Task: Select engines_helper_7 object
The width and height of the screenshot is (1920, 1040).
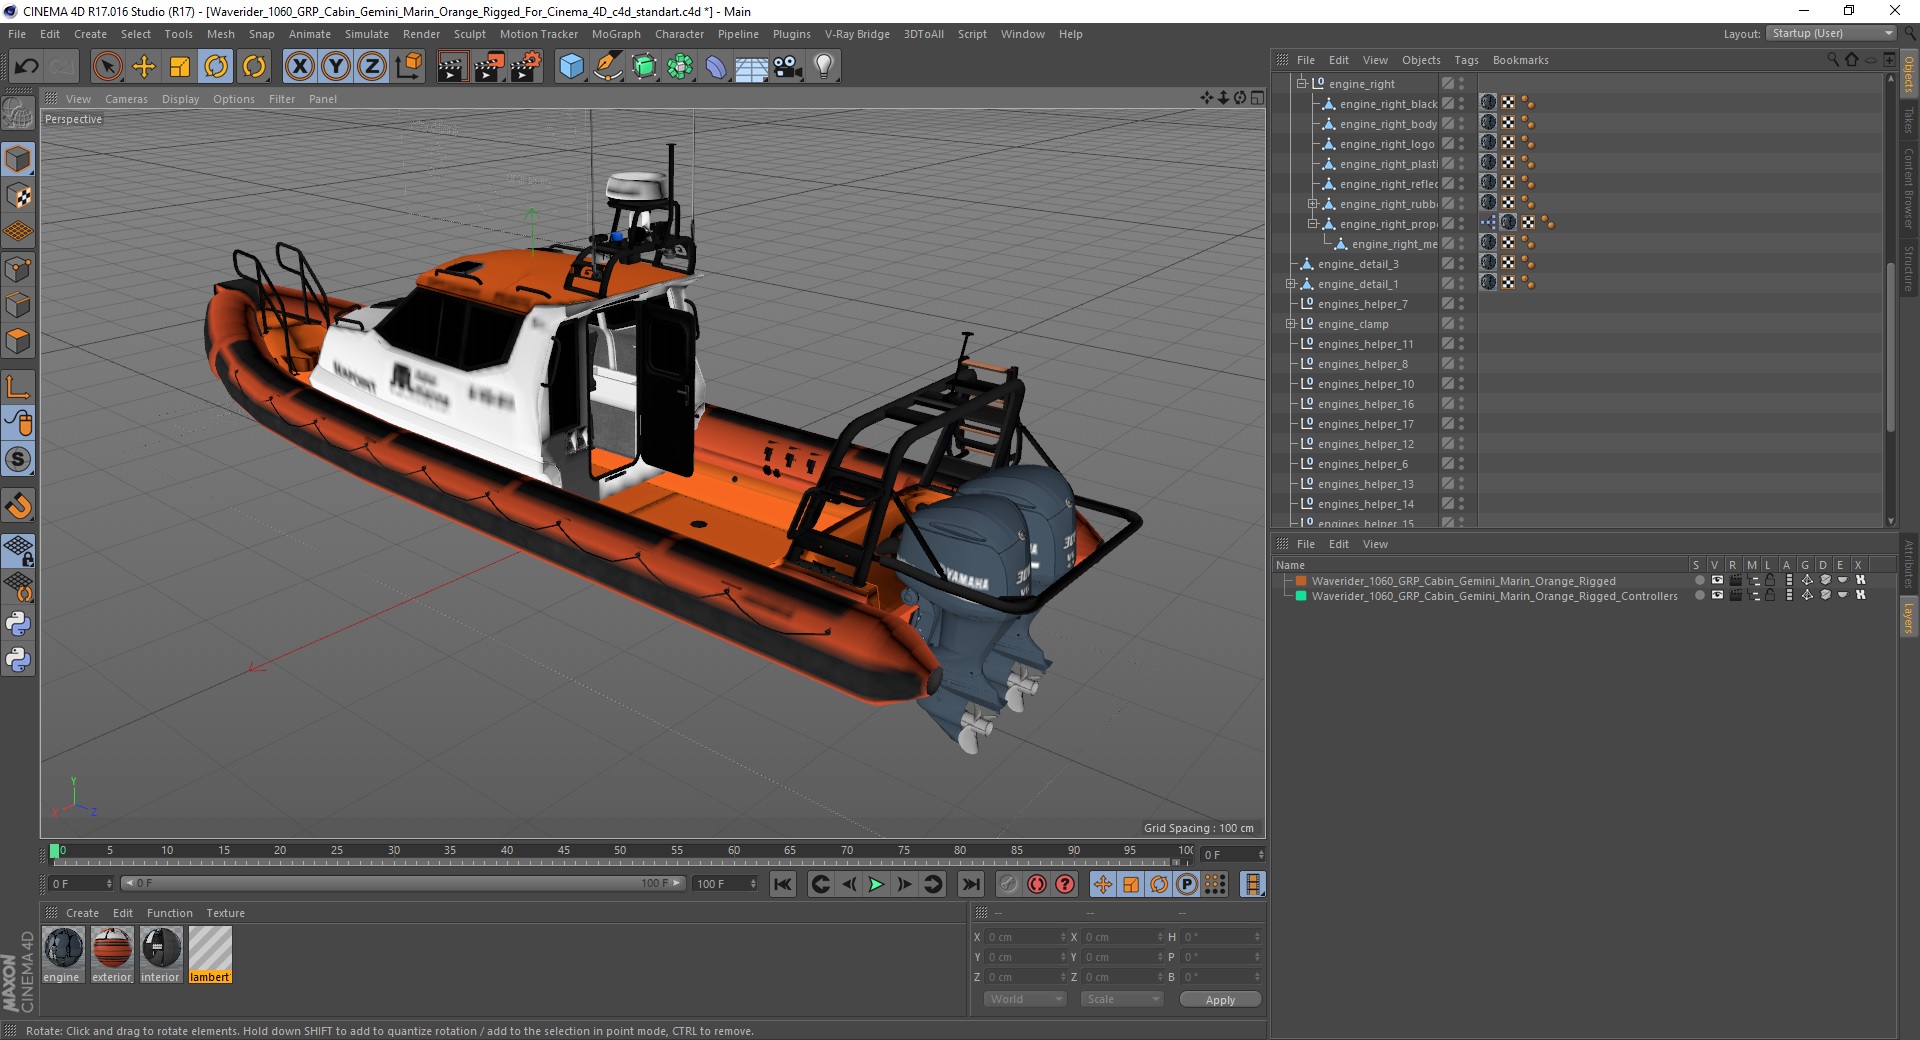Action: coord(1362,304)
